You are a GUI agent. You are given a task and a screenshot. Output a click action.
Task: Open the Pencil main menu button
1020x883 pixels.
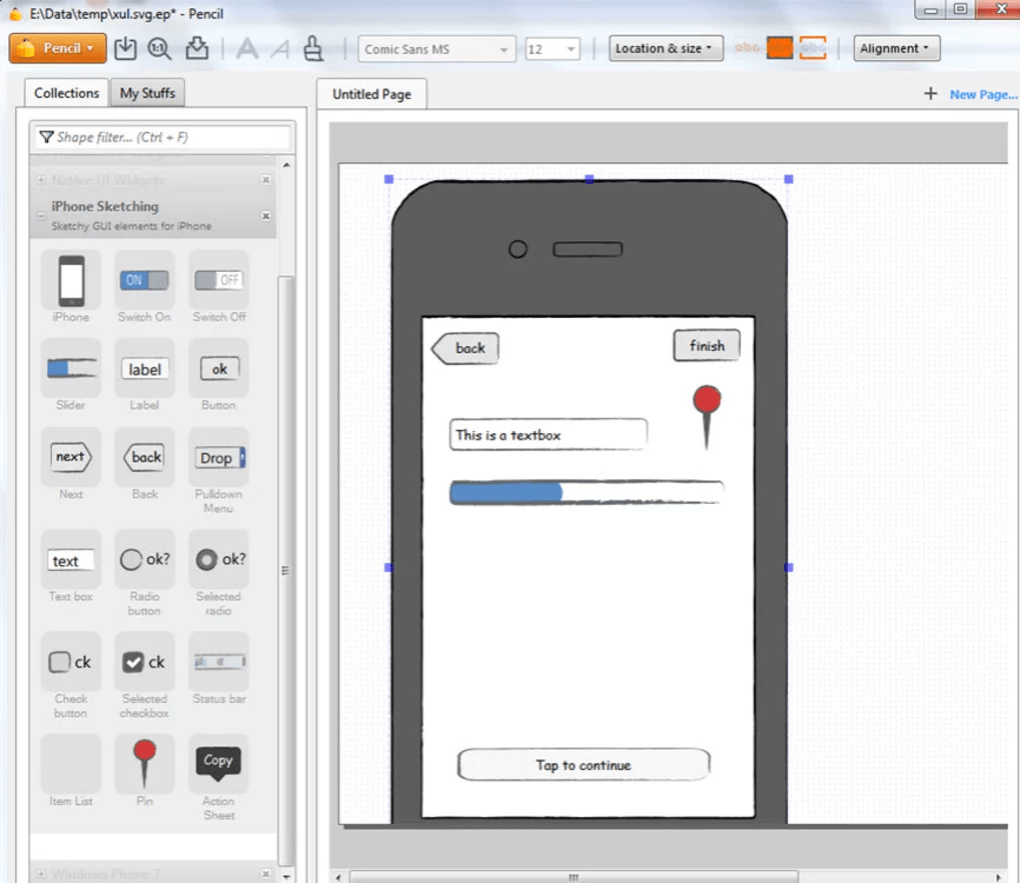(x=58, y=48)
